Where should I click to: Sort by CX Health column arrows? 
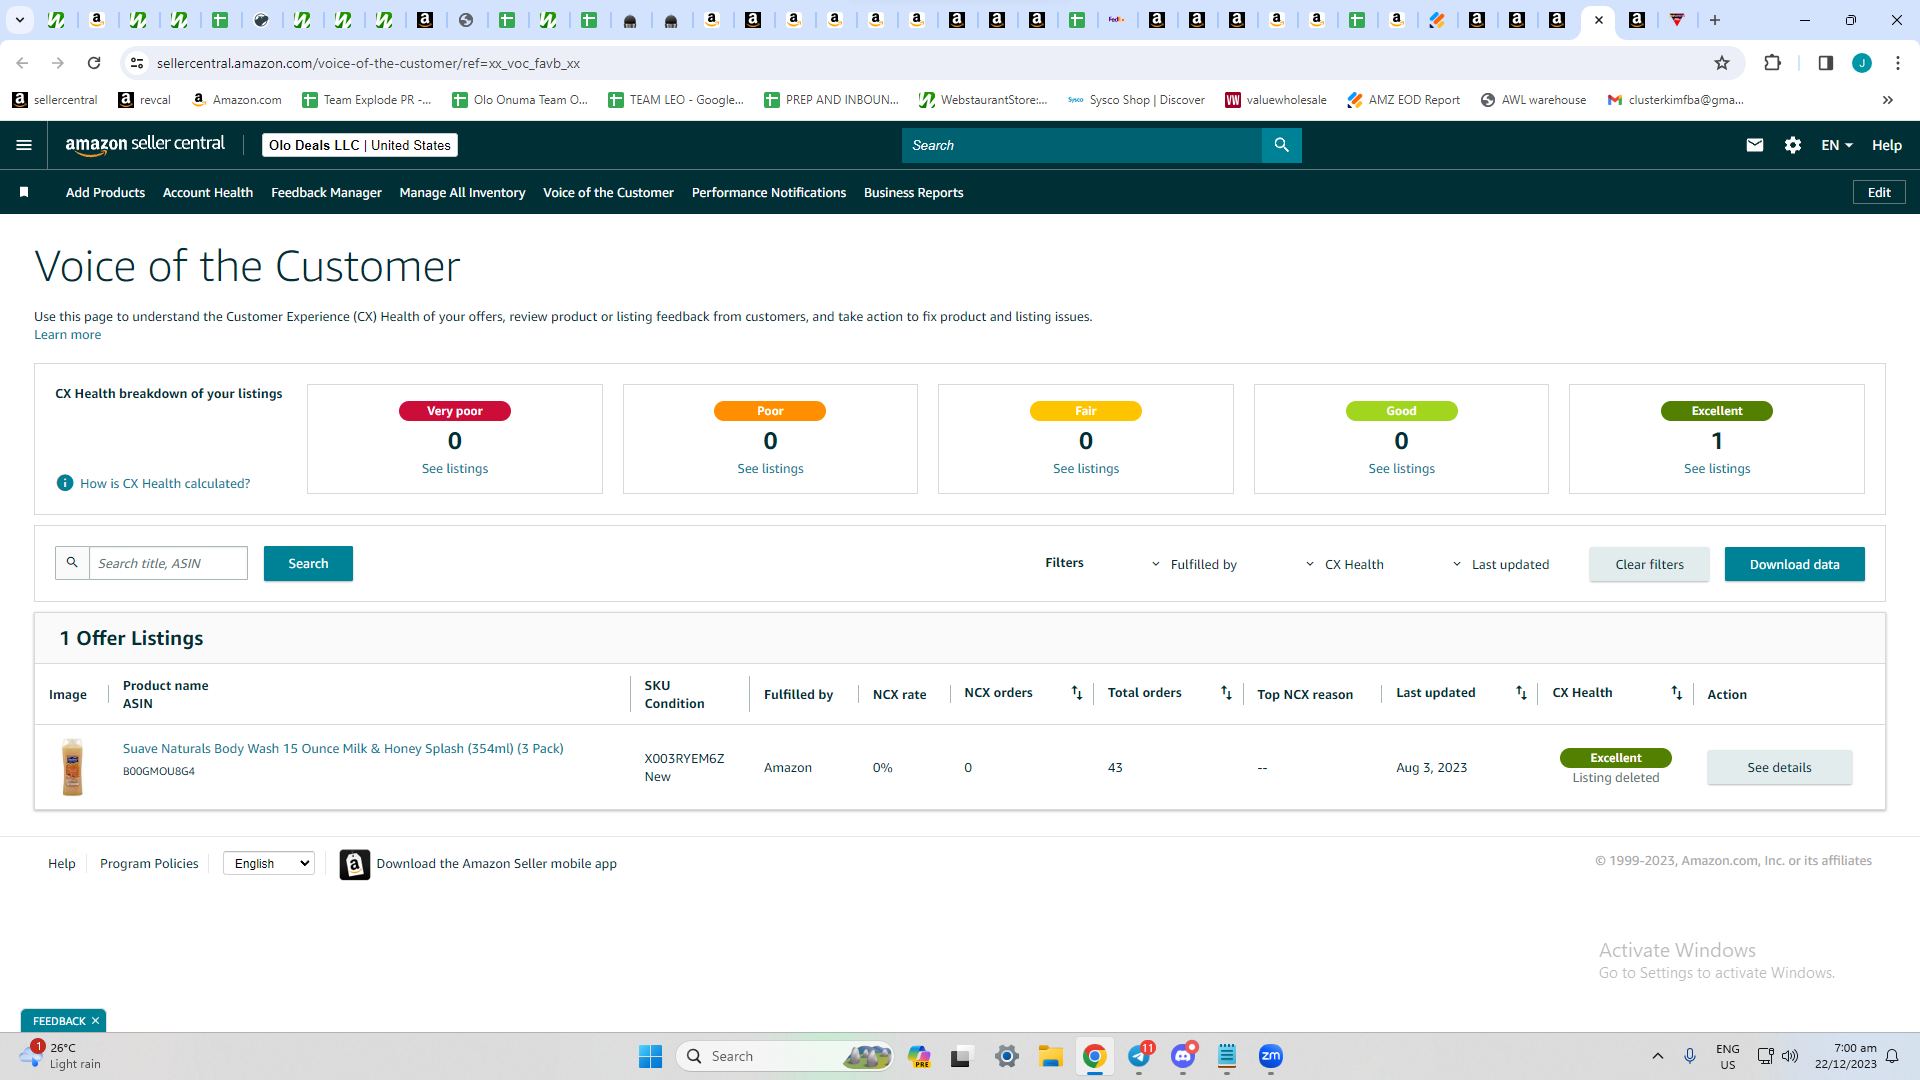tap(1677, 693)
